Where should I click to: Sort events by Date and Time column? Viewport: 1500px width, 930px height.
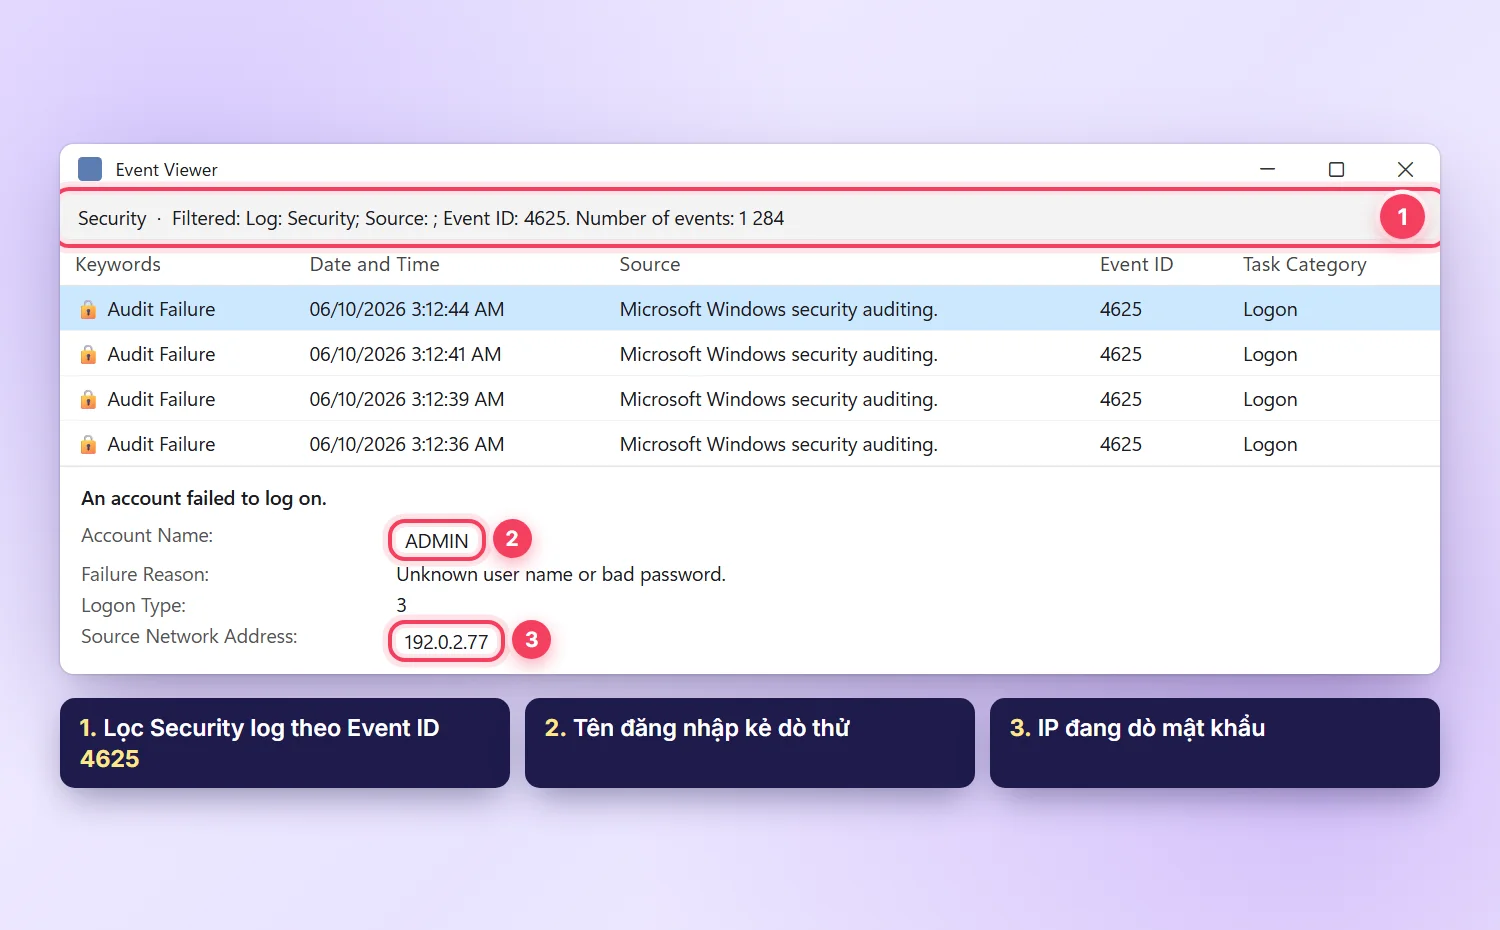(x=374, y=264)
